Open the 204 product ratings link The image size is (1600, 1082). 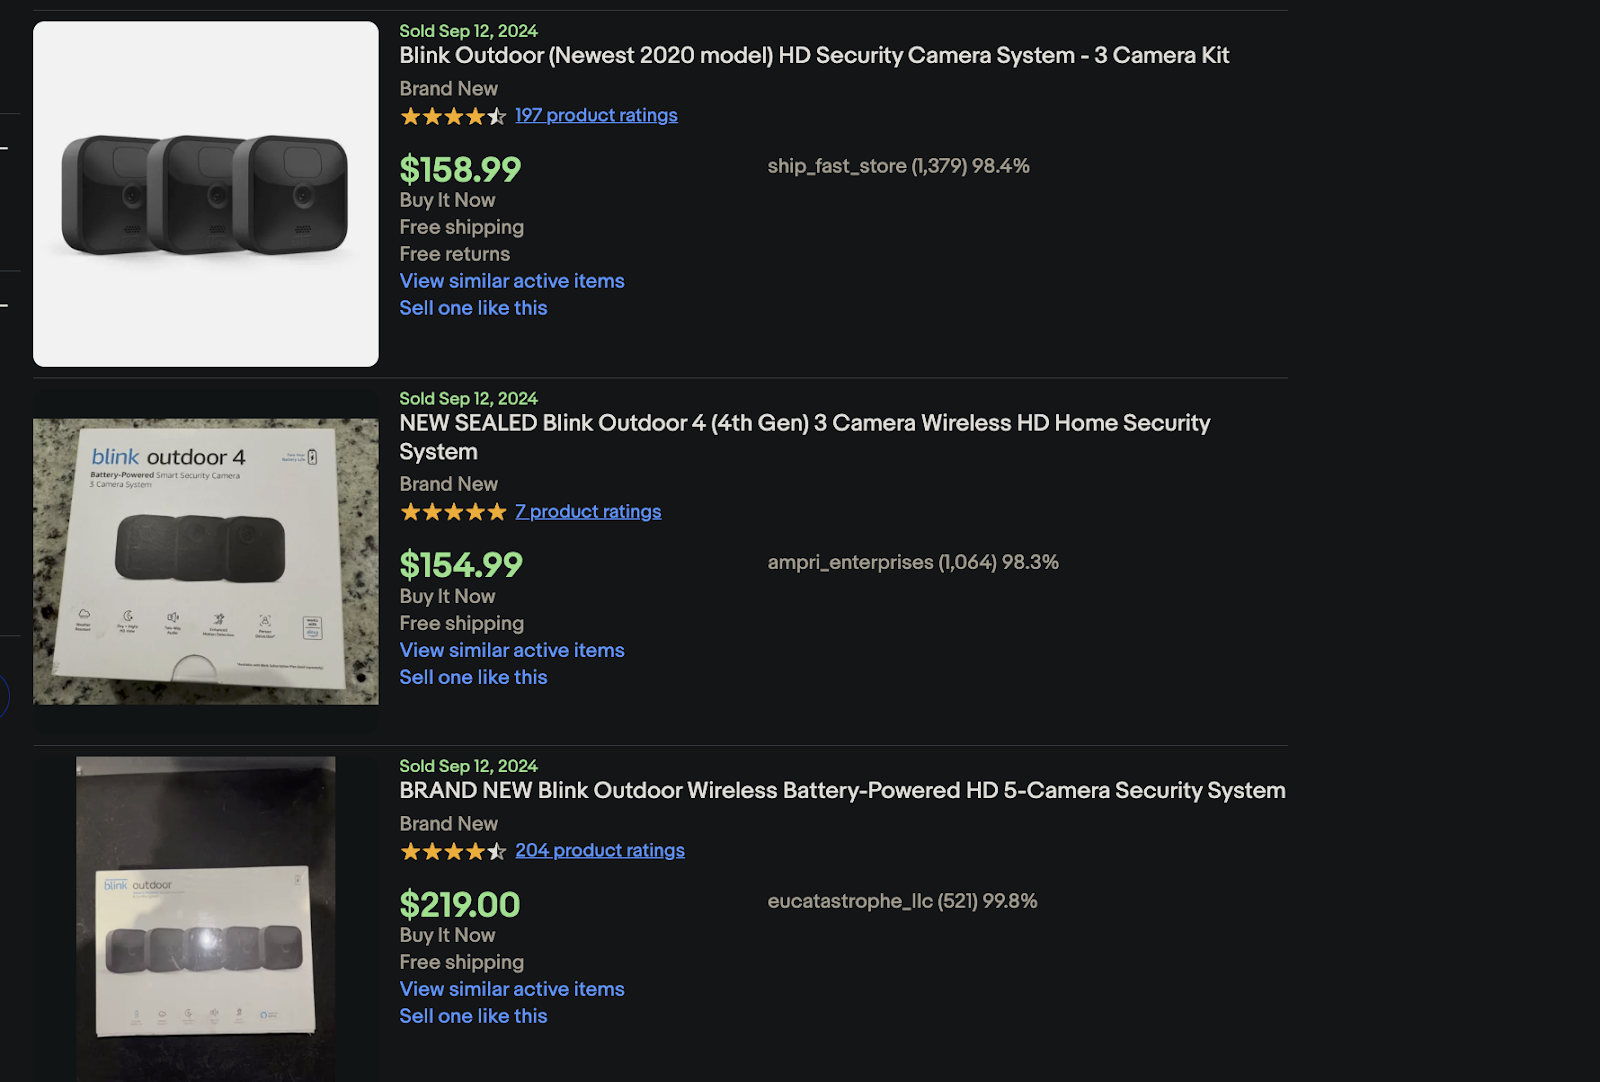pos(600,850)
